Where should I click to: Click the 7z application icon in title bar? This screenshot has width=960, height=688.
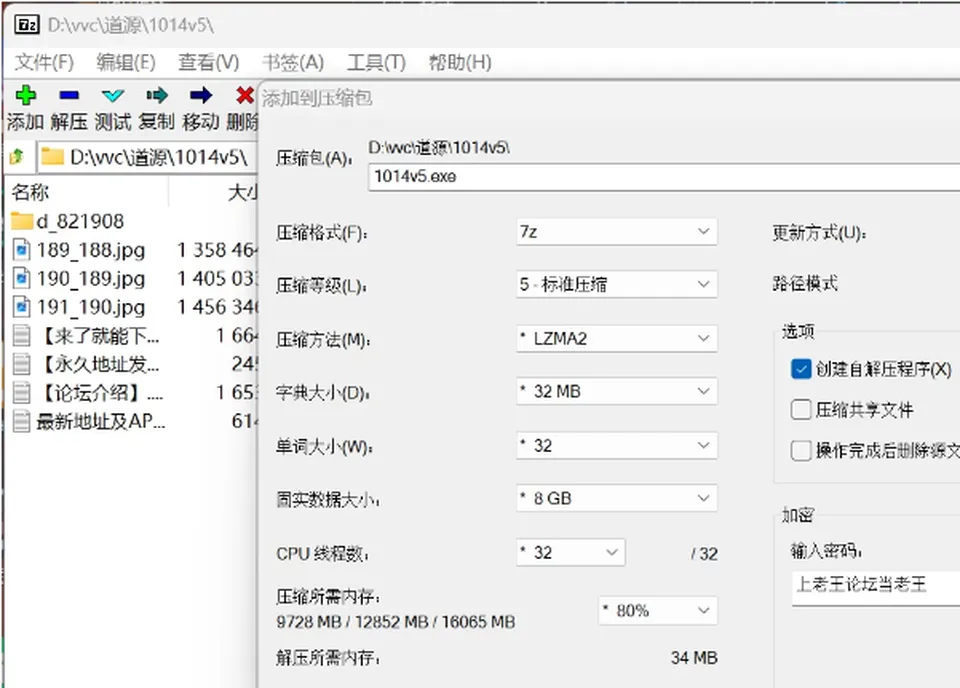tap(27, 24)
